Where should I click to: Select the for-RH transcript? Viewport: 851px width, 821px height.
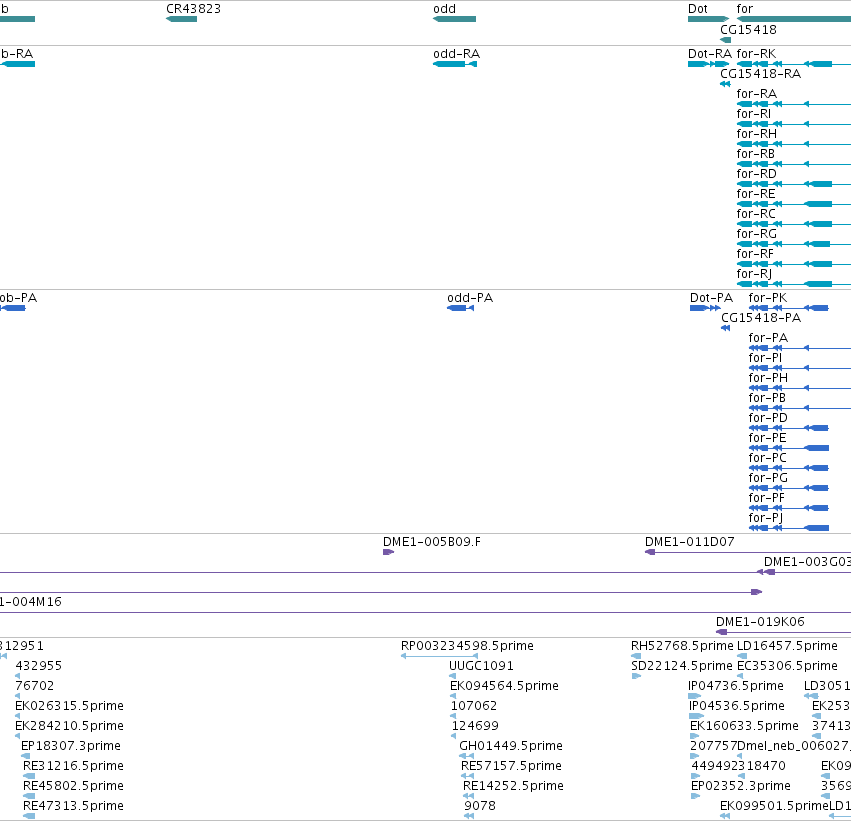pos(793,144)
